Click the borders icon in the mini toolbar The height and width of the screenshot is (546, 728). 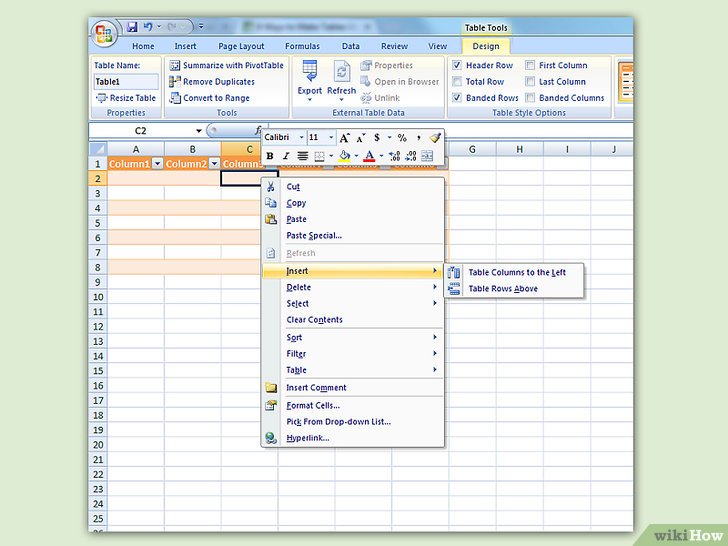pyautogui.click(x=319, y=156)
